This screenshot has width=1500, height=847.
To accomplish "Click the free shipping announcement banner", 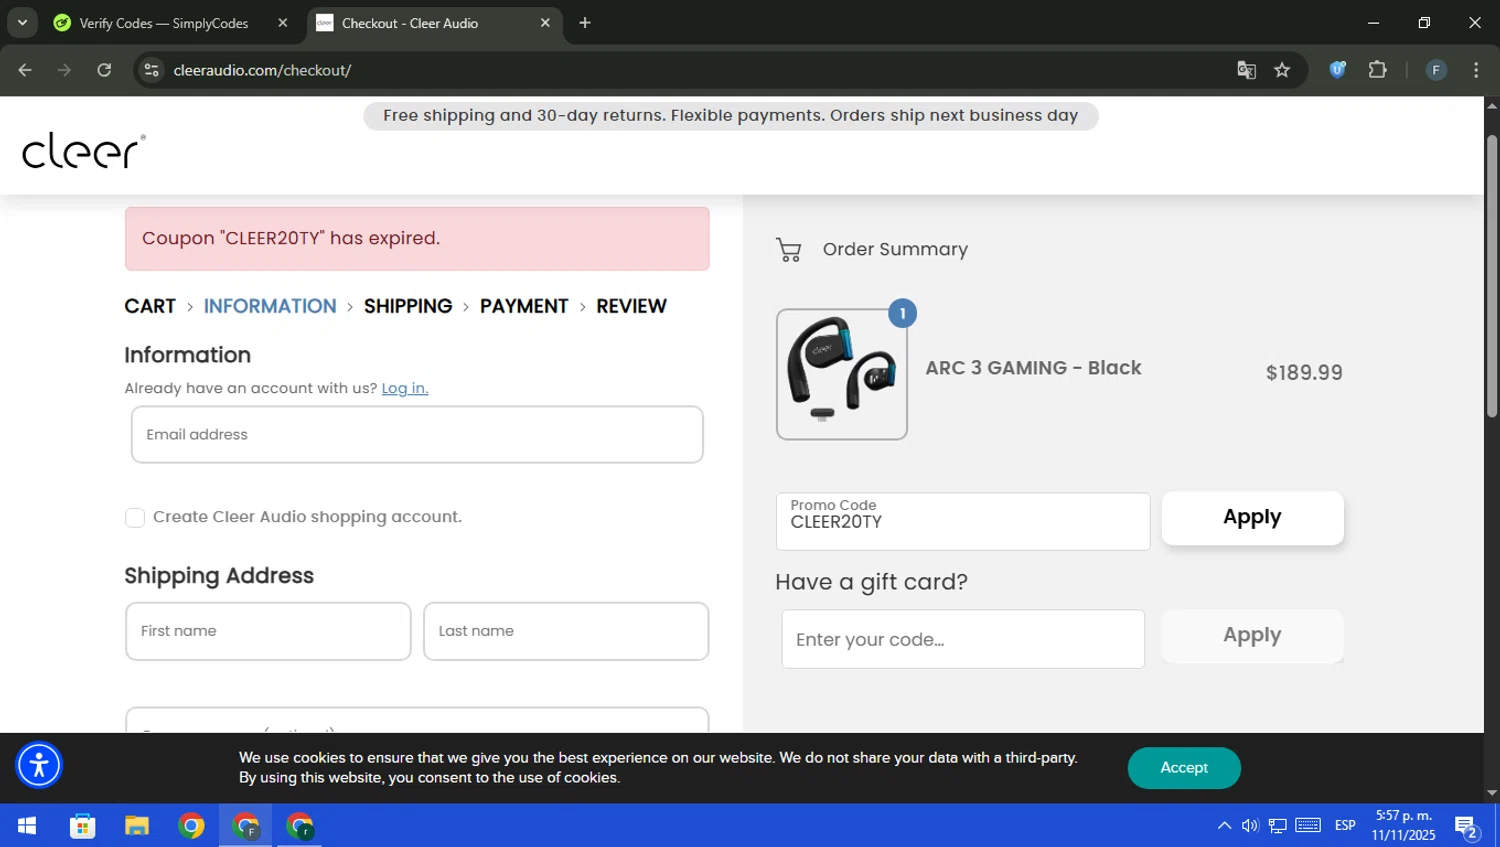I will tap(730, 116).
